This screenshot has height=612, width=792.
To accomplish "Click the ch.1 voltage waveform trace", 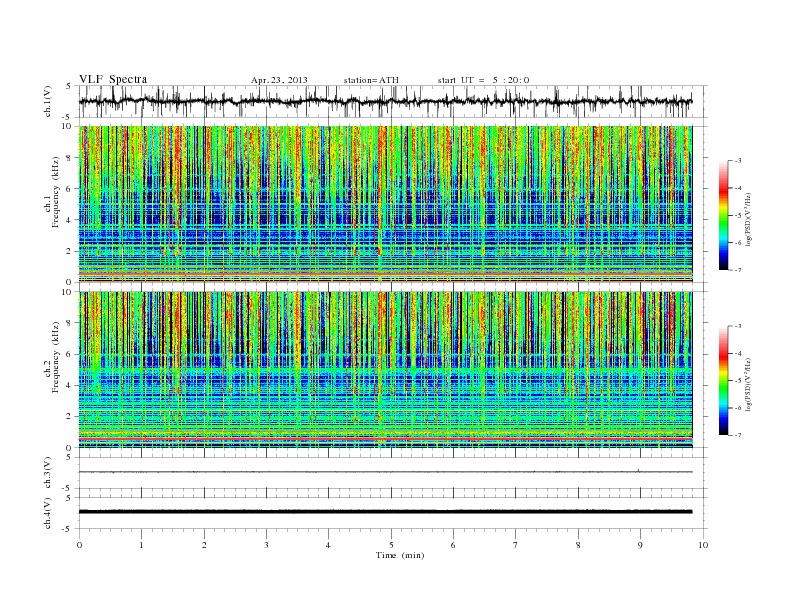I will pyautogui.click(x=385, y=101).
